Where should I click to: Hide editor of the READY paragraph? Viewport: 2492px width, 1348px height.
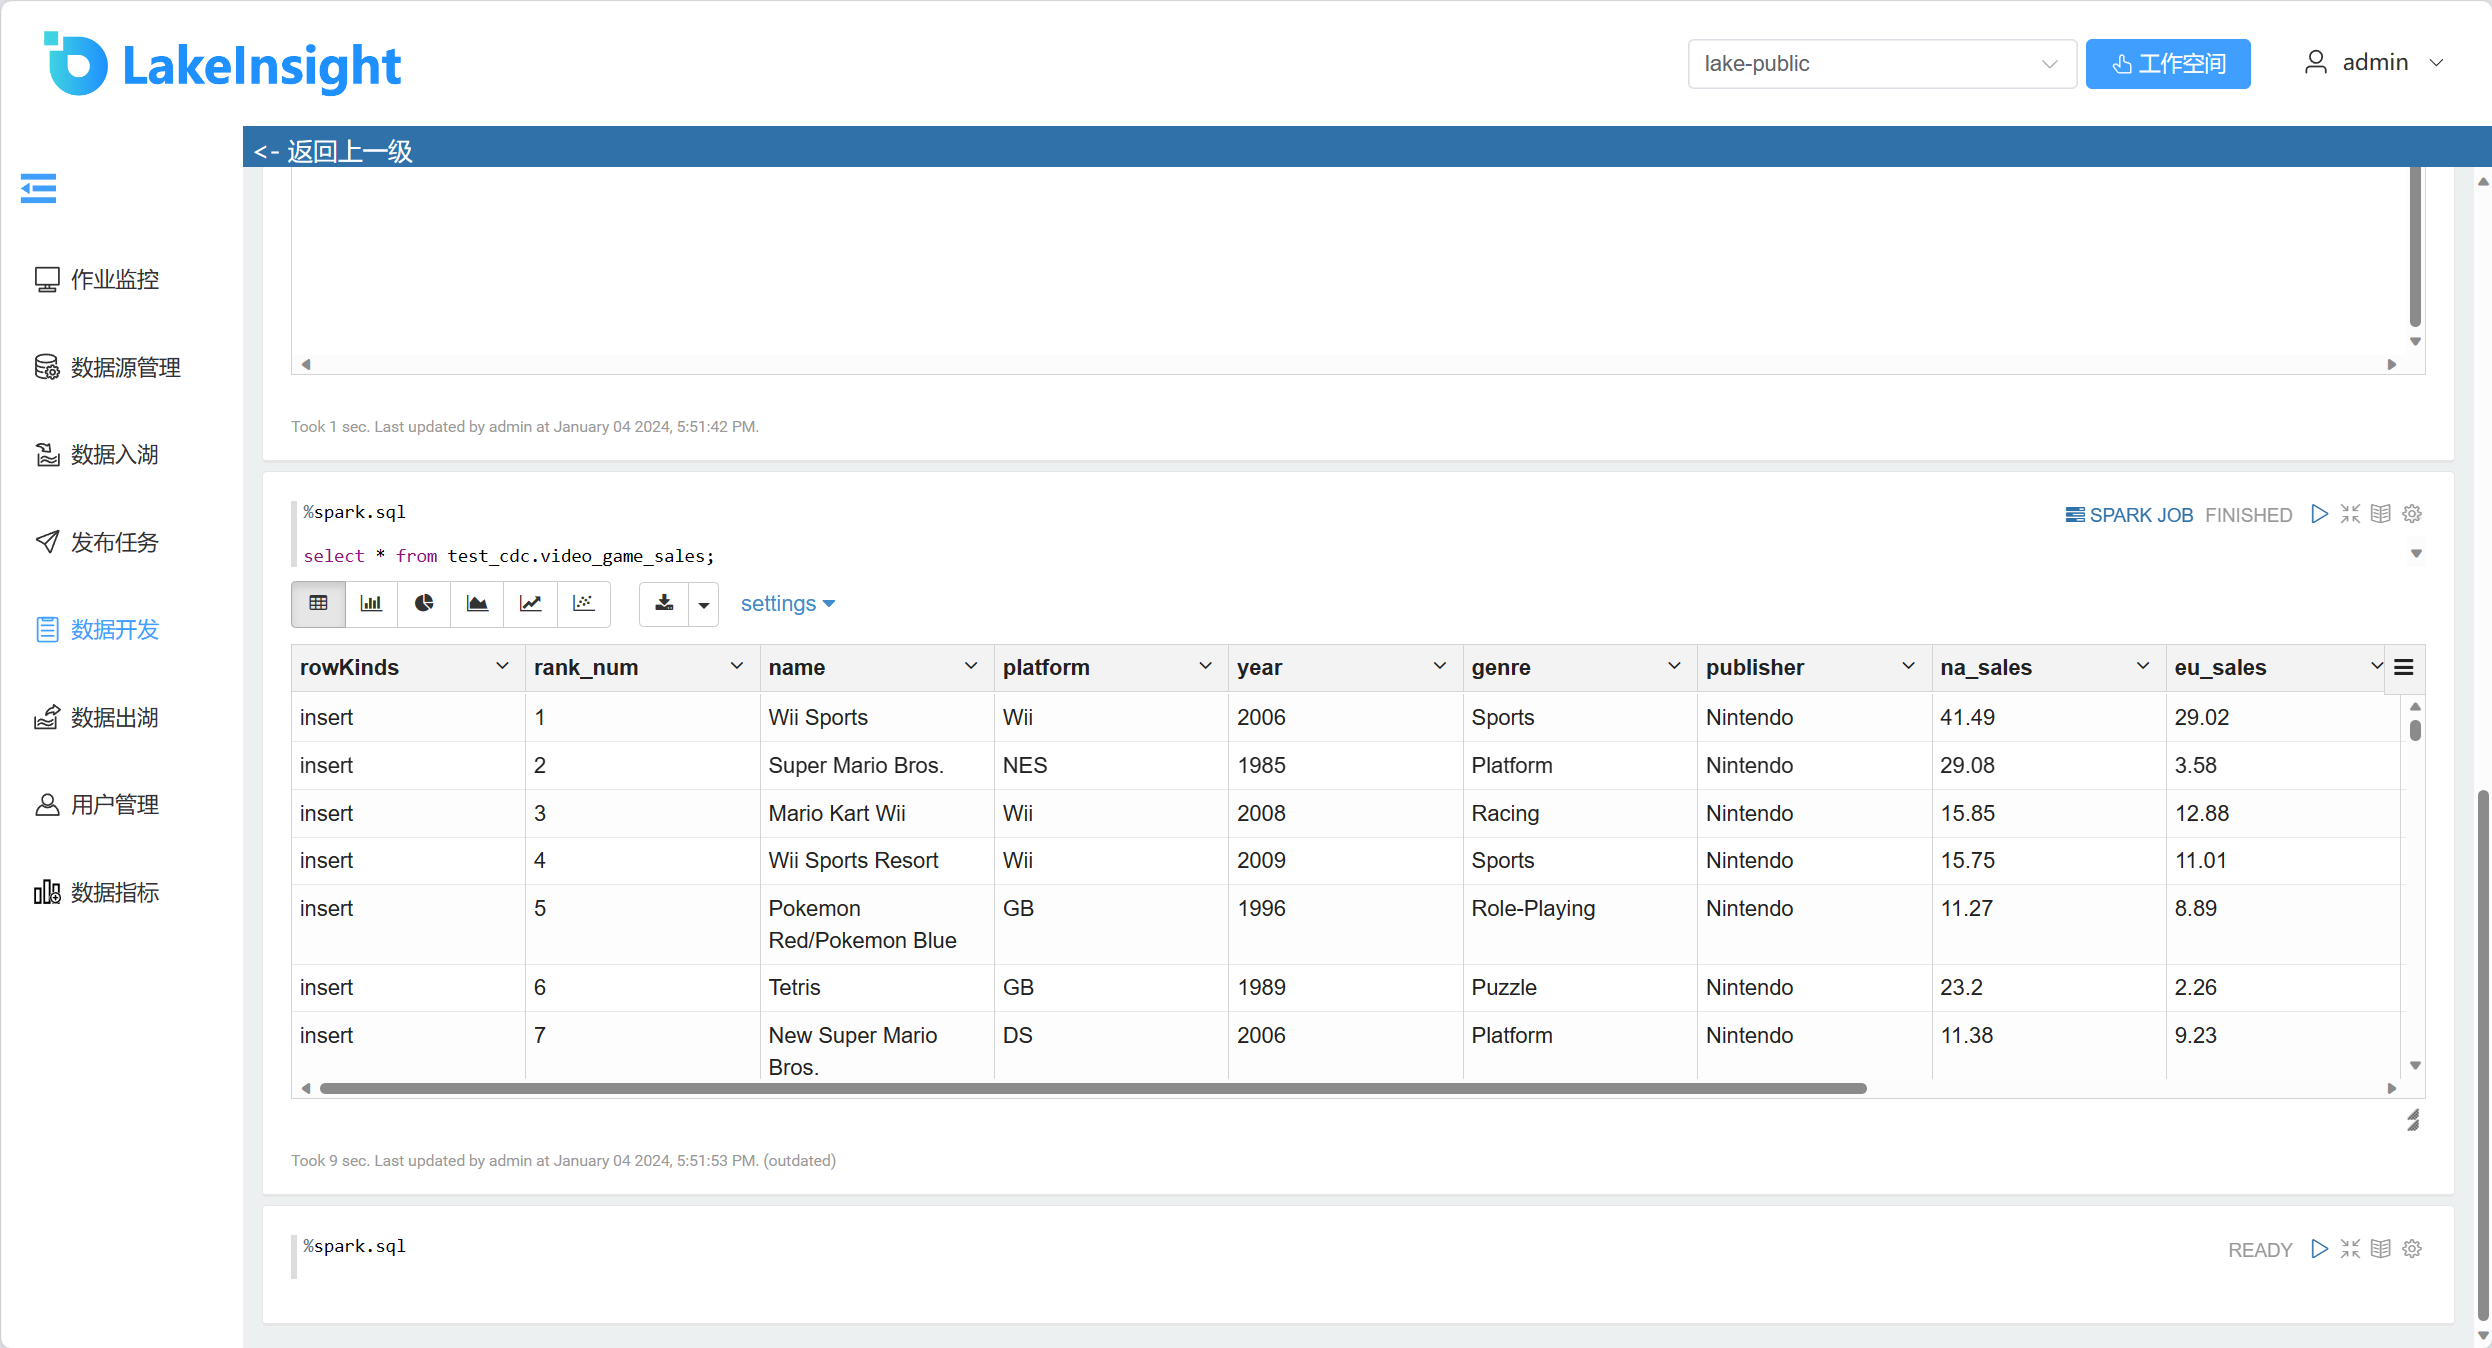2350,1249
